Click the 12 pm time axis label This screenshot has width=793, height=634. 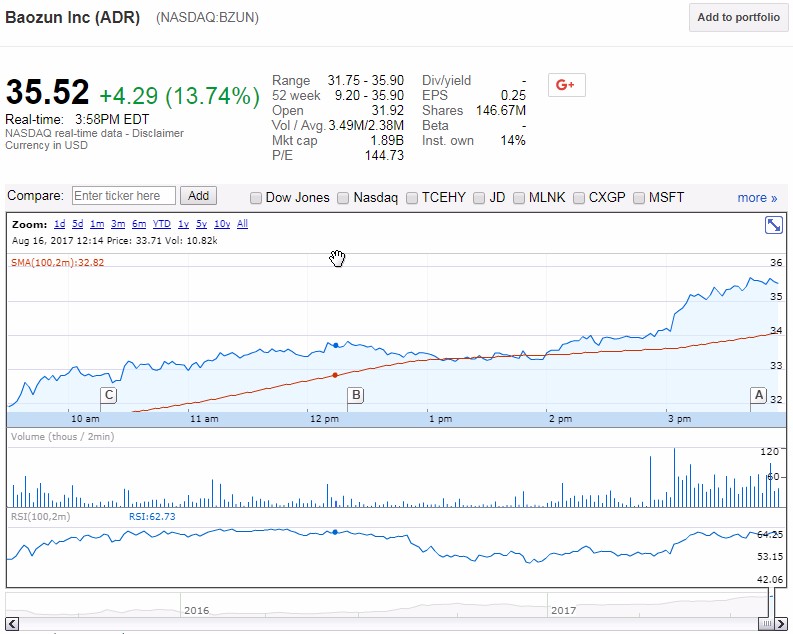(324, 419)
